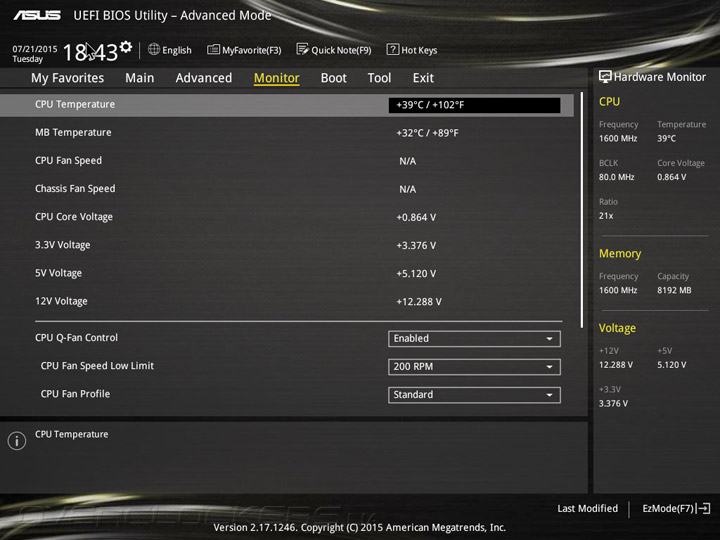720x540 pixels.
Task: Click the +5.120 V value in the list
Action: click(416, 274)
